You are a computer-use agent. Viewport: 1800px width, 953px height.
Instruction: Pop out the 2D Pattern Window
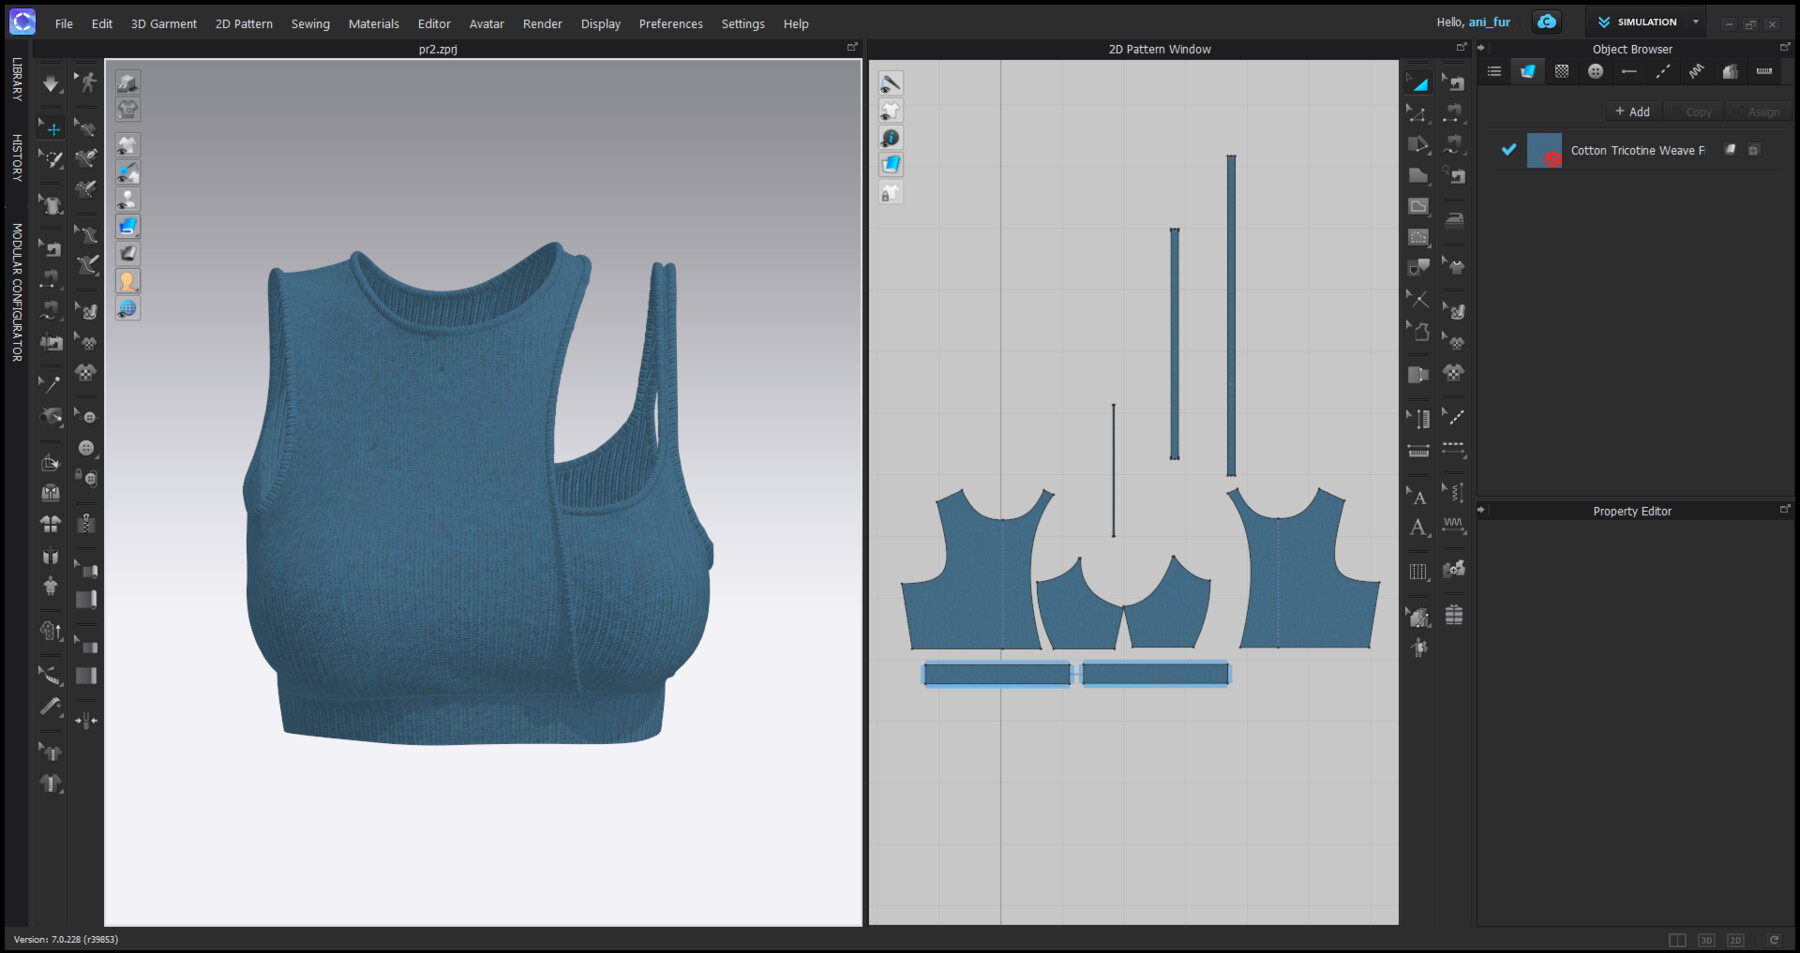(1461, 46)
